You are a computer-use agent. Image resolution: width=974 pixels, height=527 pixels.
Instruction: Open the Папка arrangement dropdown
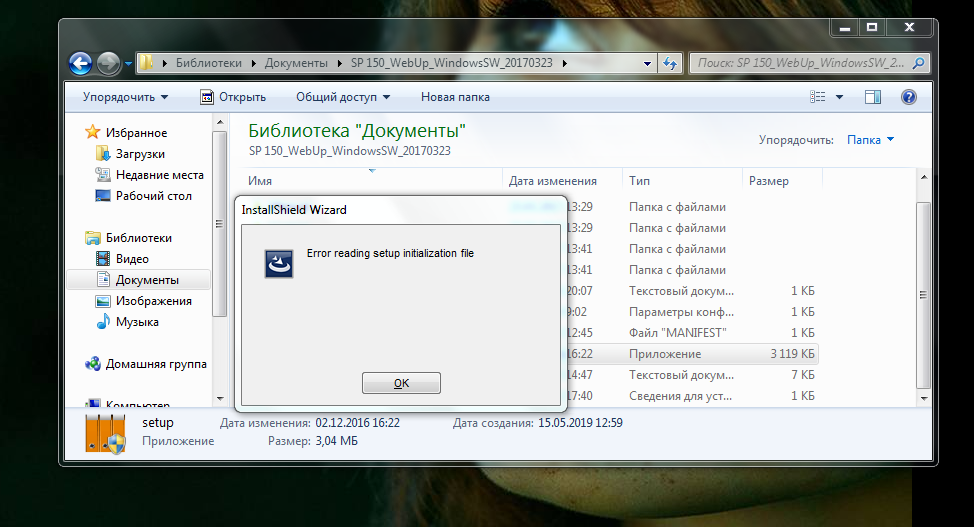tap(870, 140)
